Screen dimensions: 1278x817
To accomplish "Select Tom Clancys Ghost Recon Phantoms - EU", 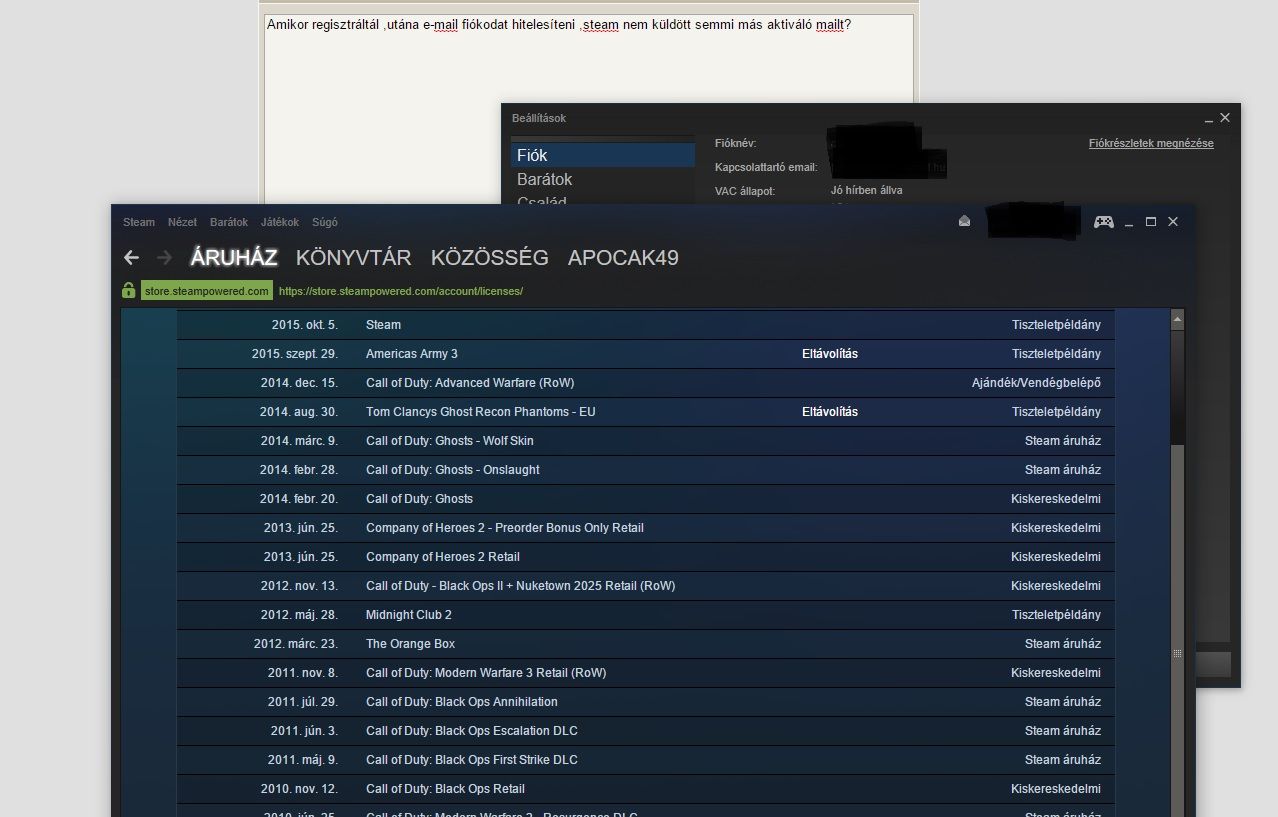I will (x=481, y=412).
